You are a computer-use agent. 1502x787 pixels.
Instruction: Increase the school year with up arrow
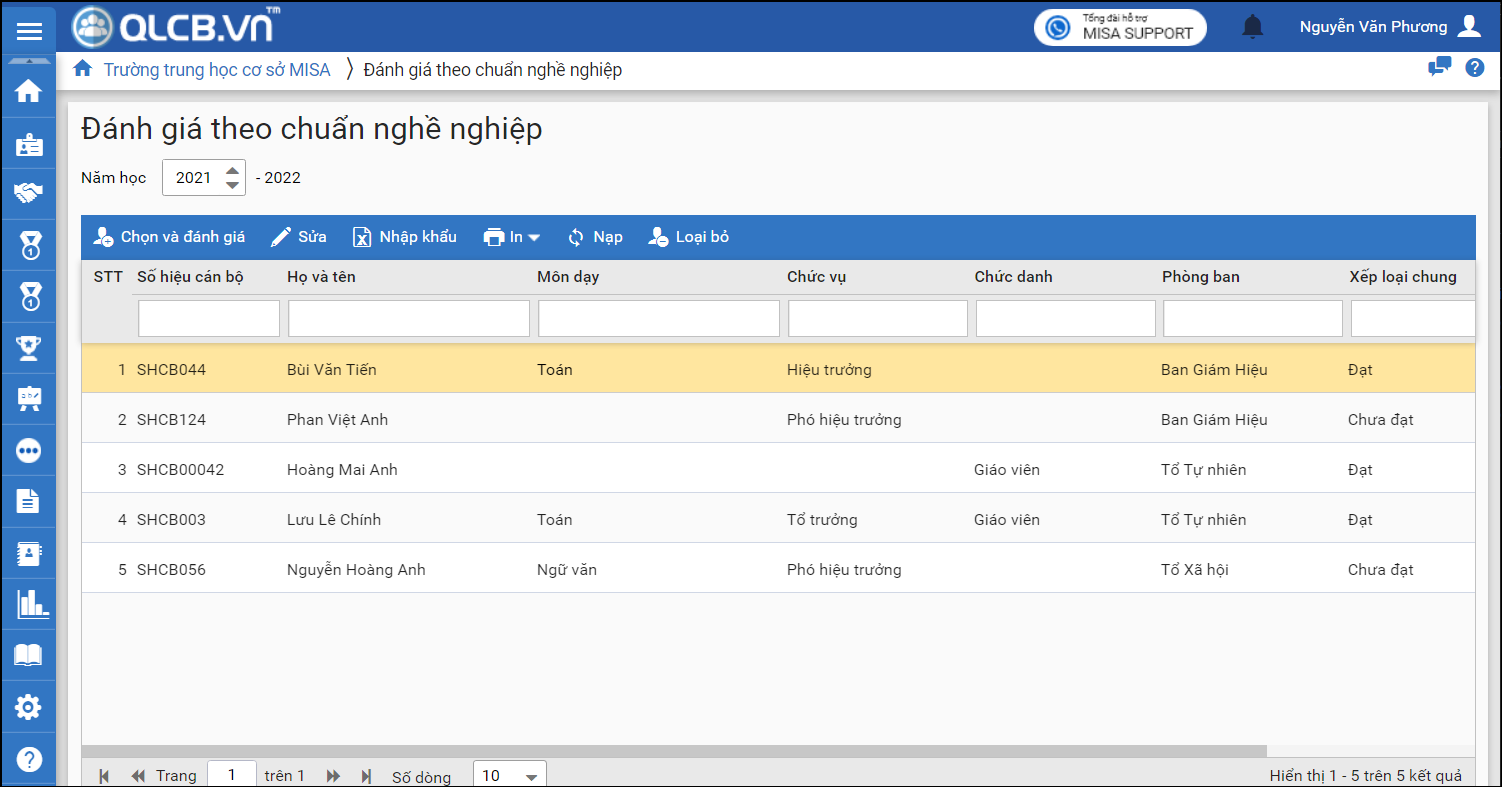click(x=232, y=170)
